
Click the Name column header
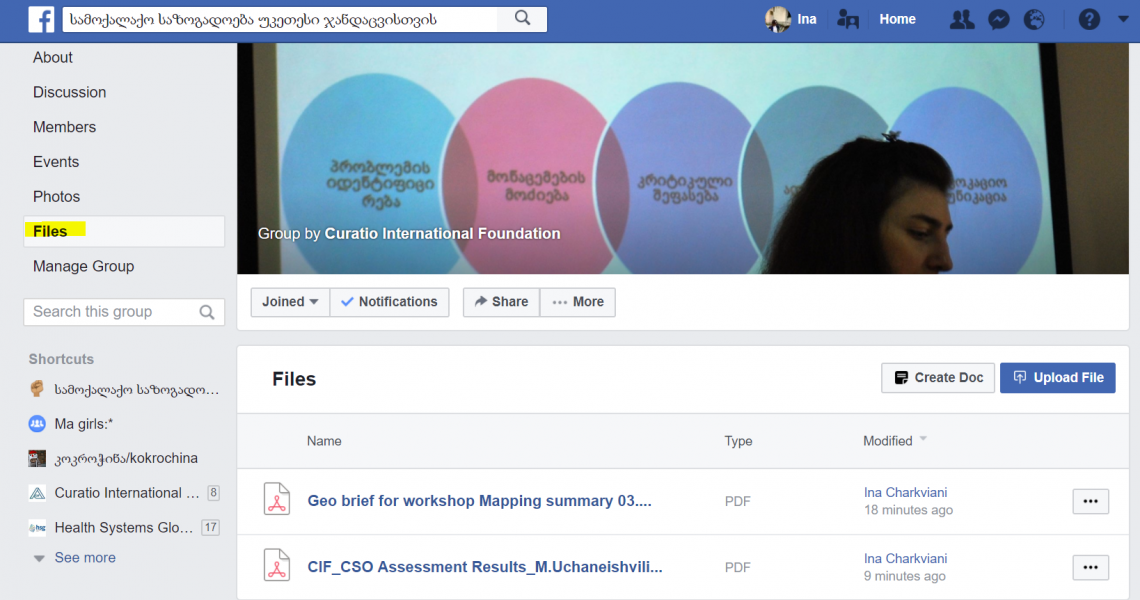(324, 441)
